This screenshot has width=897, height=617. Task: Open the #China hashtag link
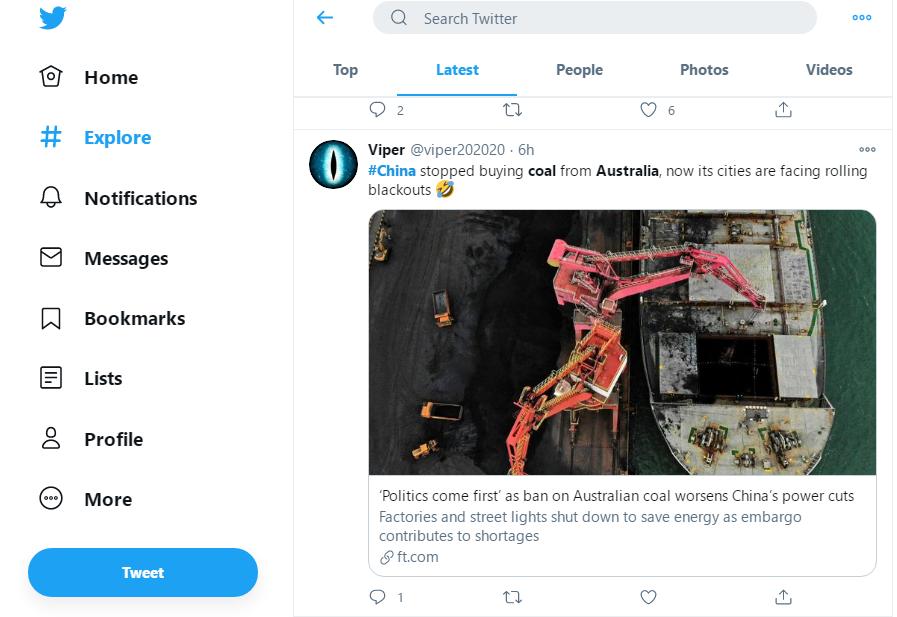point(392,171)
